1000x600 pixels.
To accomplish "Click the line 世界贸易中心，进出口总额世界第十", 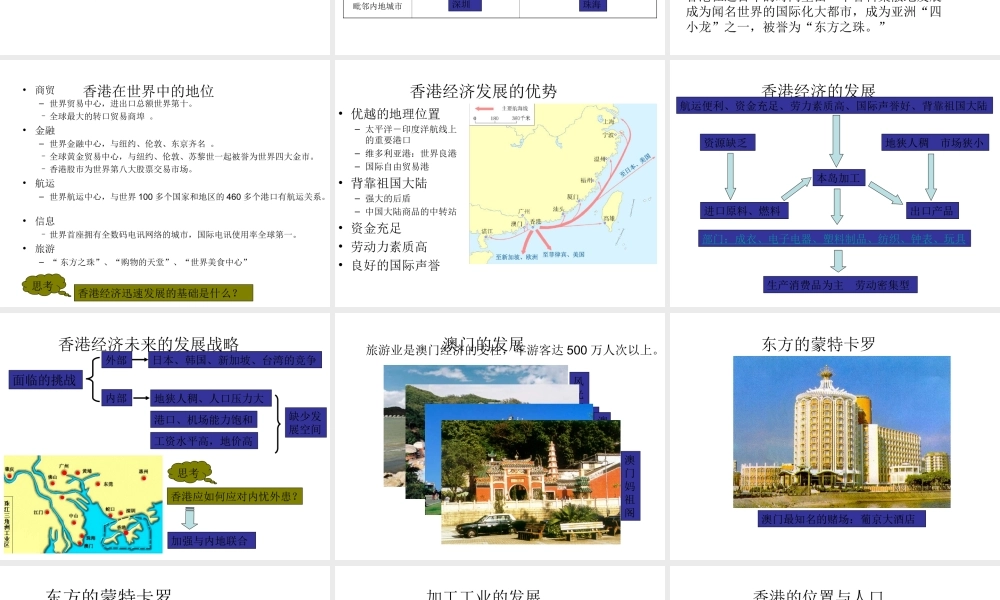I will (122, 103).
